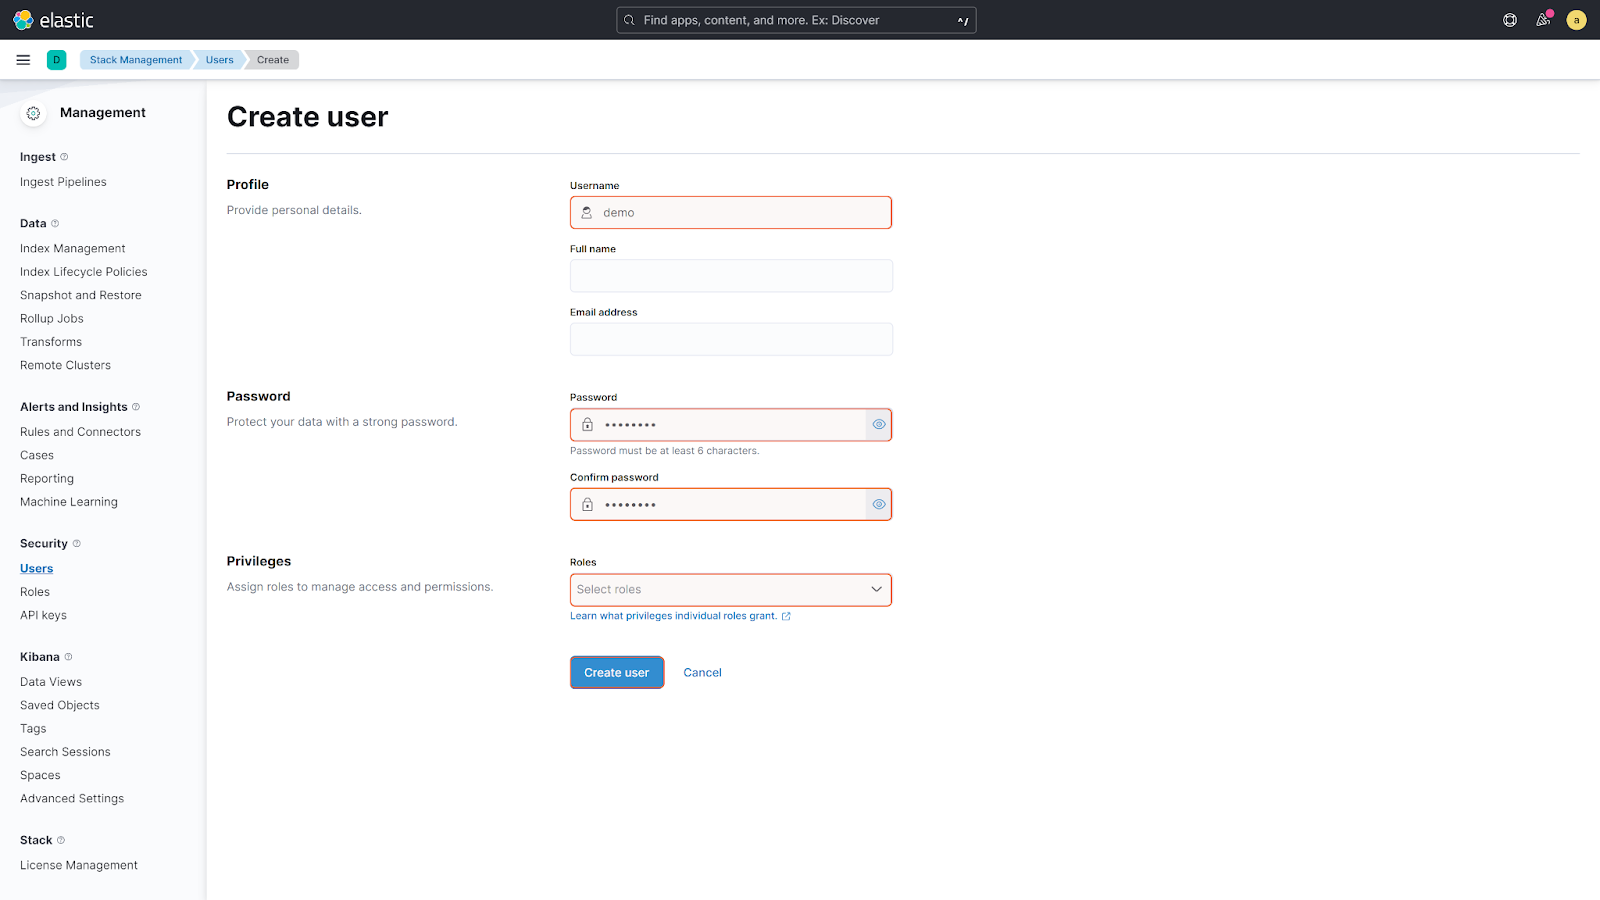1600x900 pixels.
Task: Toggle visibility of Confirm password field
Action: pyautogui.click(x=878, y=505)
